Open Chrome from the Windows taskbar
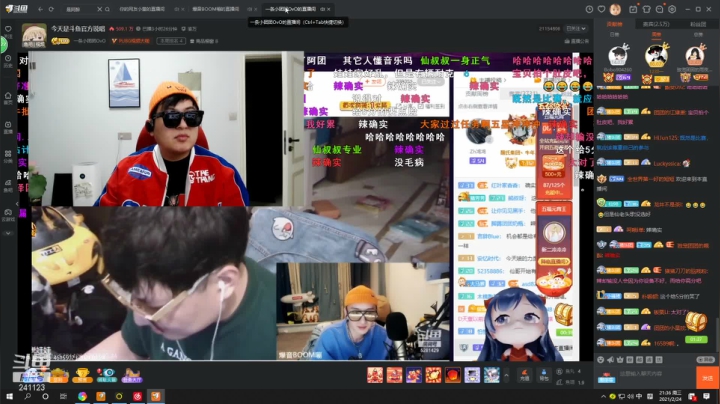 [83, 396]
